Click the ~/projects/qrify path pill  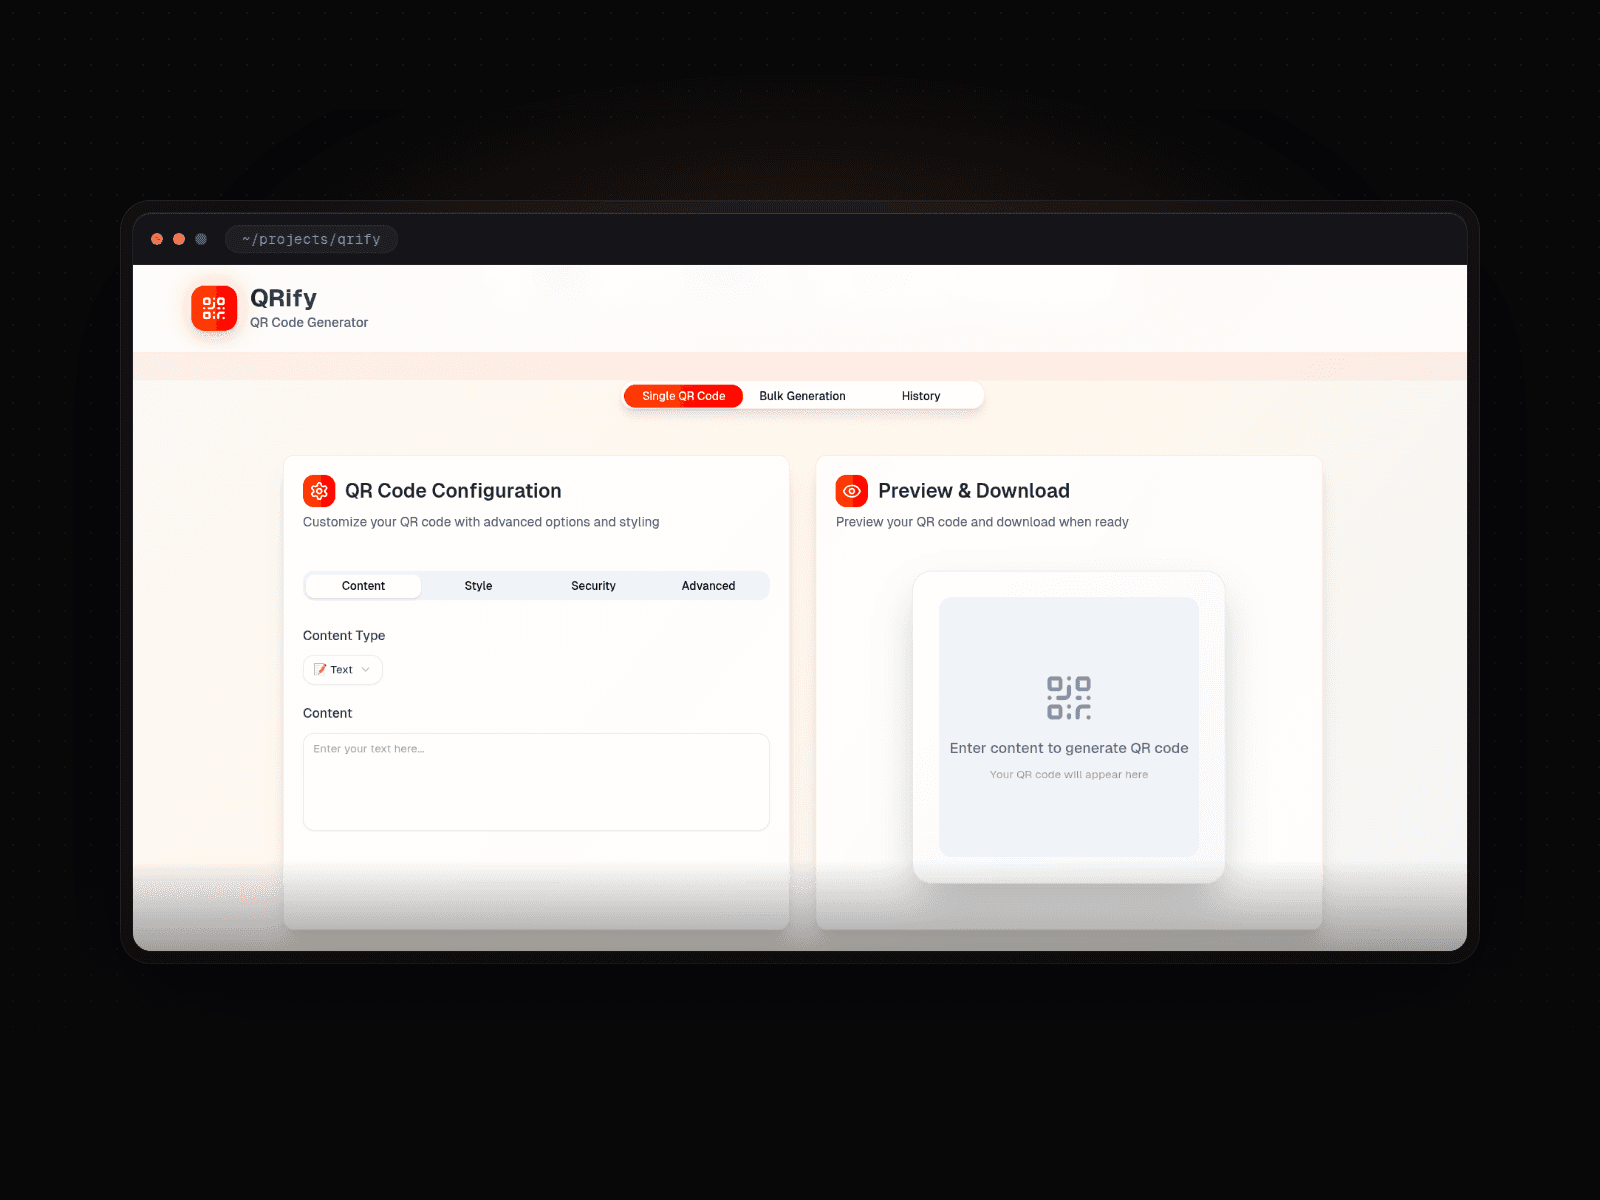point(311,239)
